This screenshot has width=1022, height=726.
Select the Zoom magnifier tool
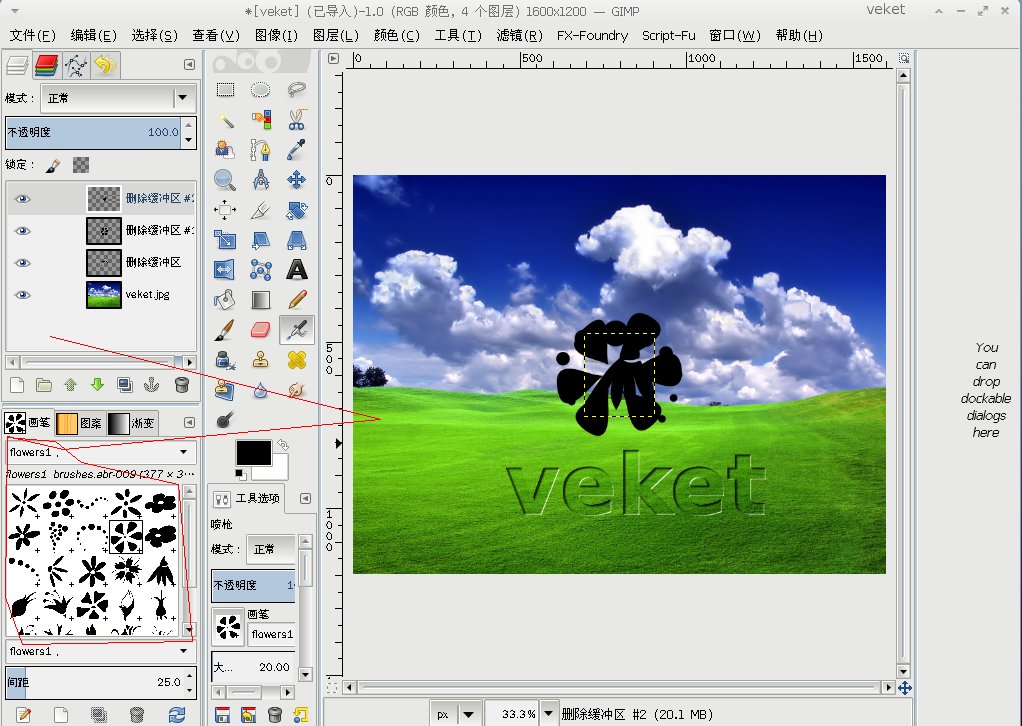(x=225, y=179)
